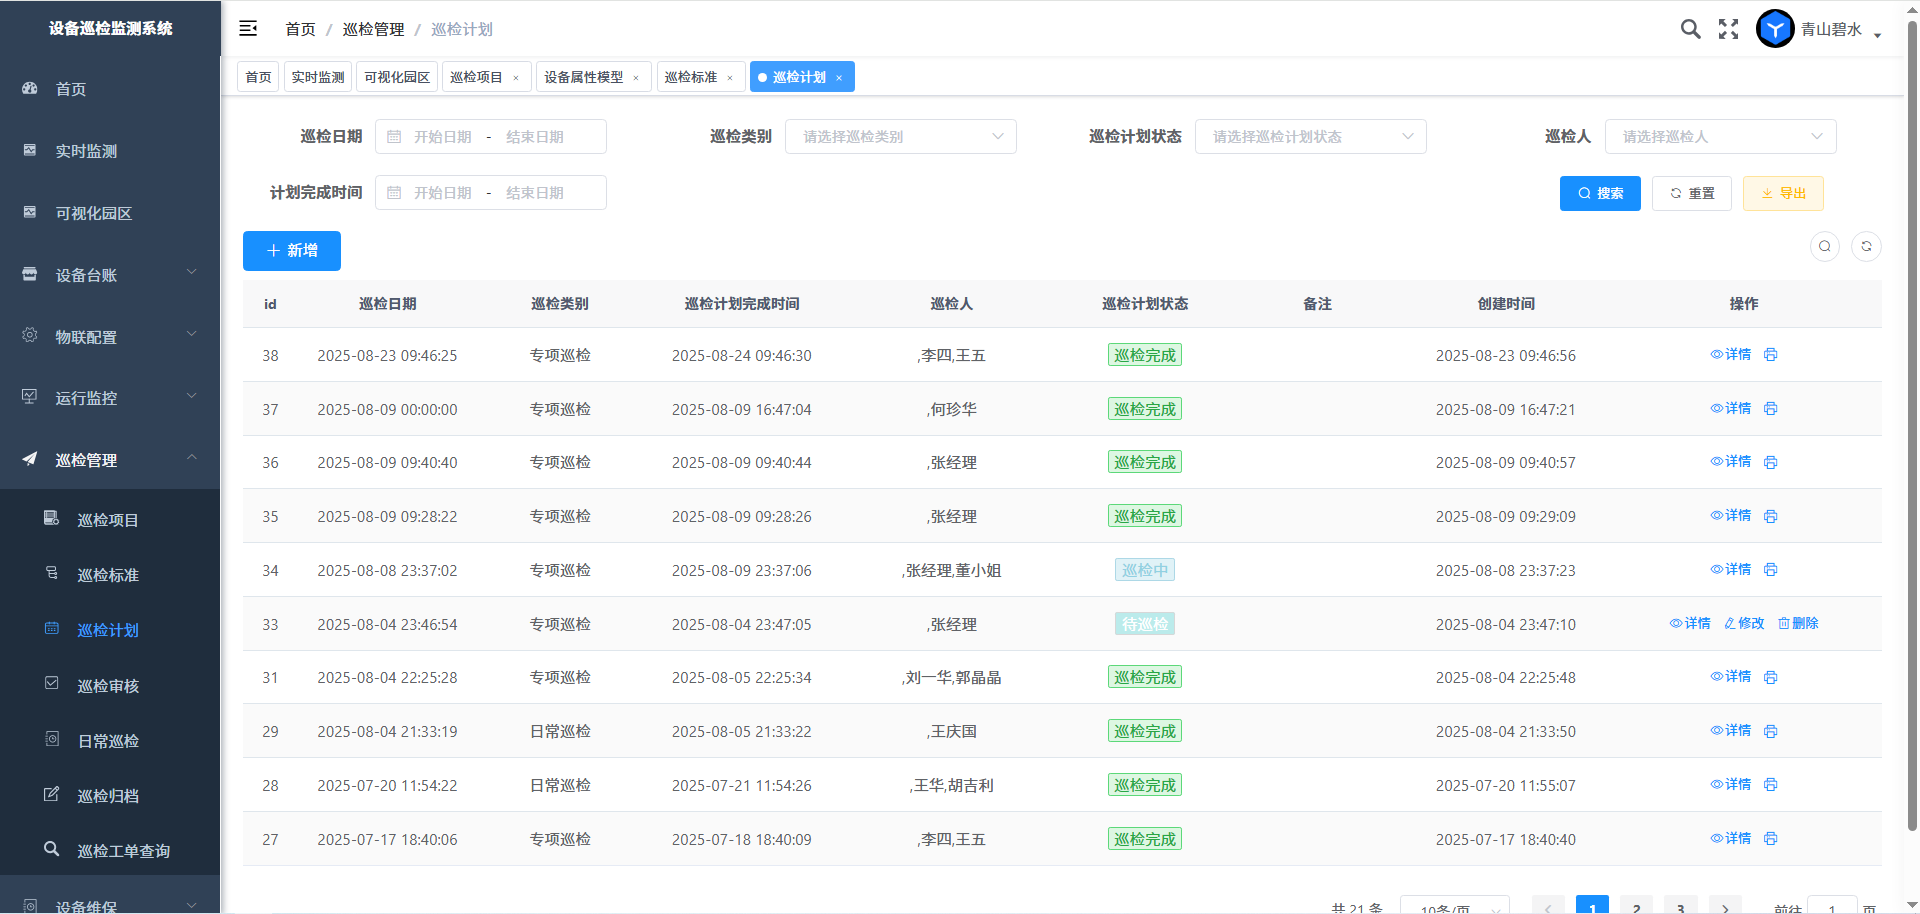Open the header search magnifier icon

coord(1690,29)
